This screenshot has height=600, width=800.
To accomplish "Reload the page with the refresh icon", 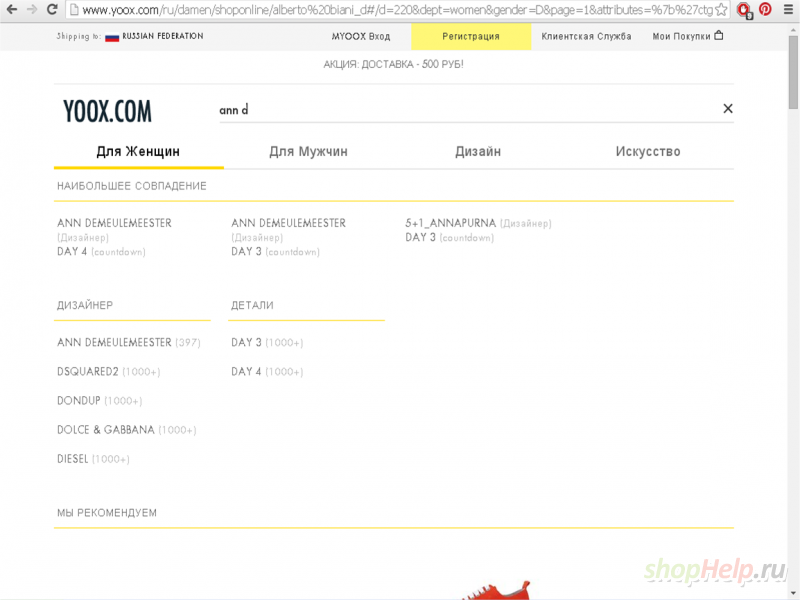I will coord(52,9).
